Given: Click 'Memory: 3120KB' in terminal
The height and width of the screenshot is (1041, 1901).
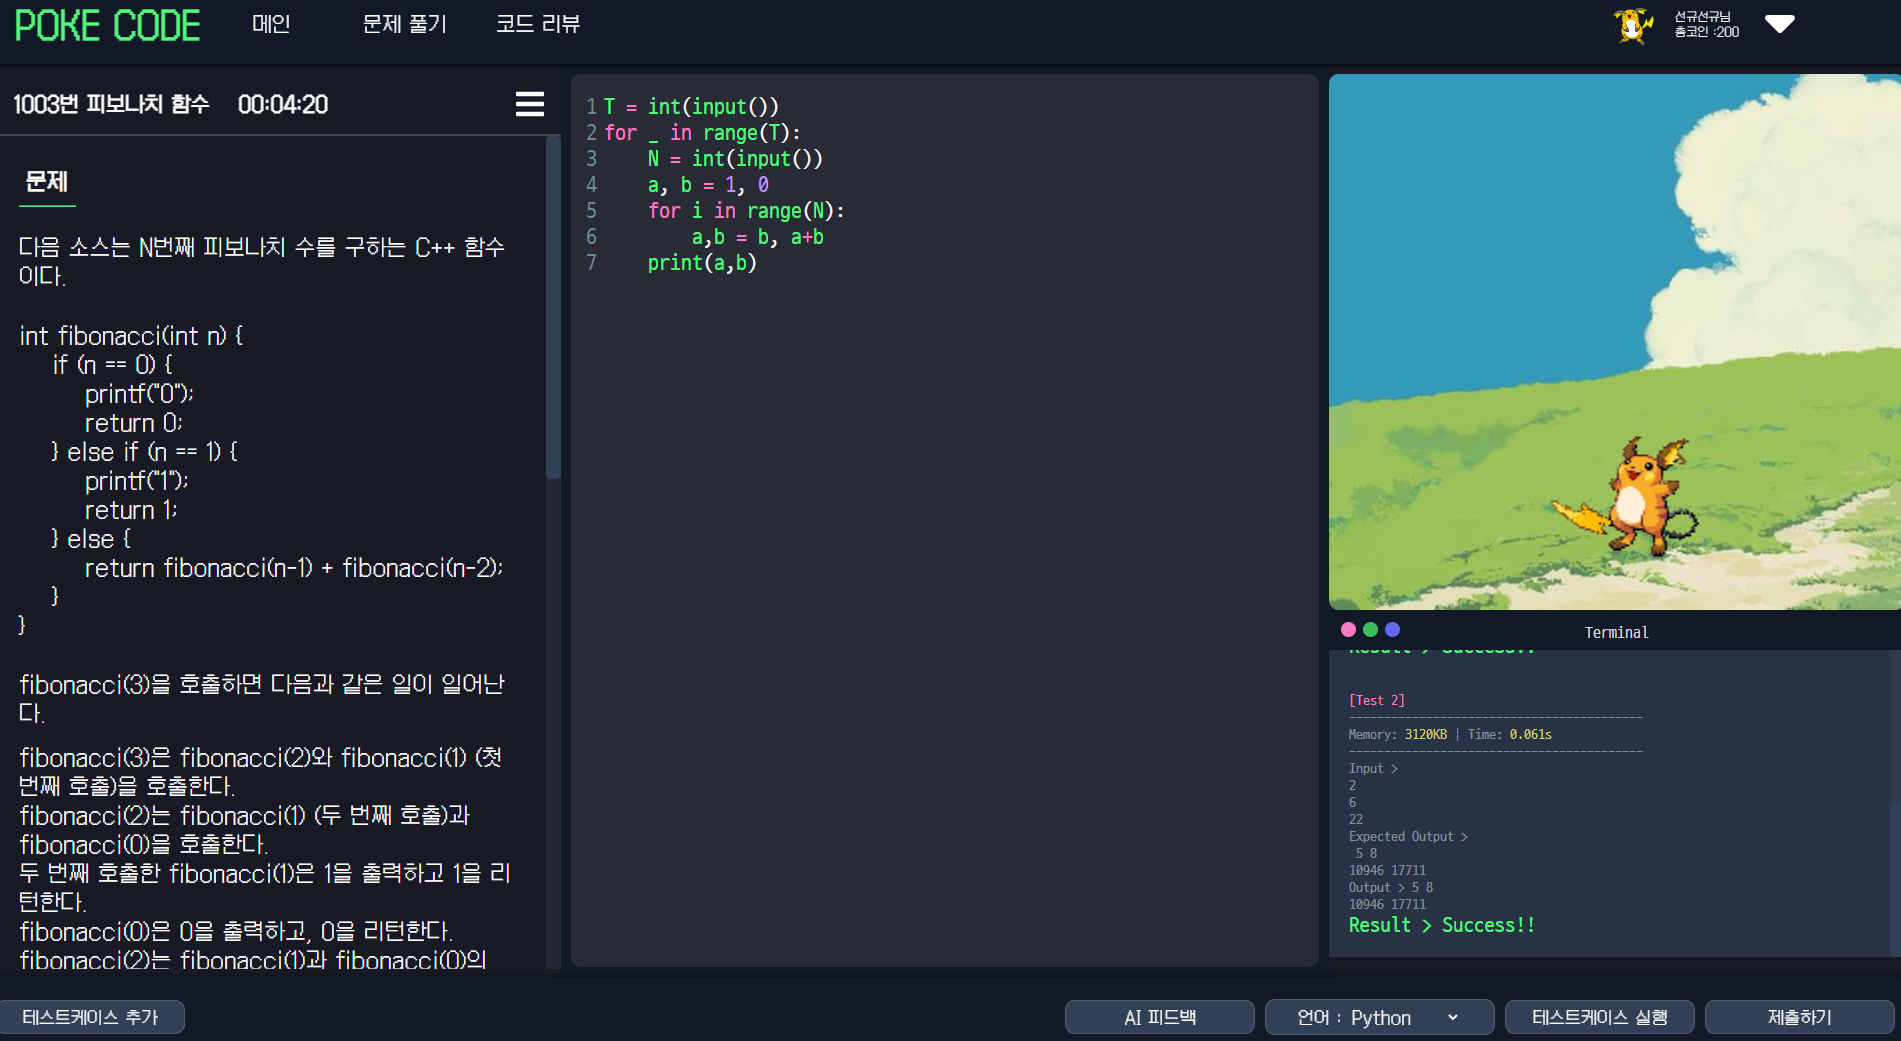Looking at the screenshot, I should tap(1397, 734).
